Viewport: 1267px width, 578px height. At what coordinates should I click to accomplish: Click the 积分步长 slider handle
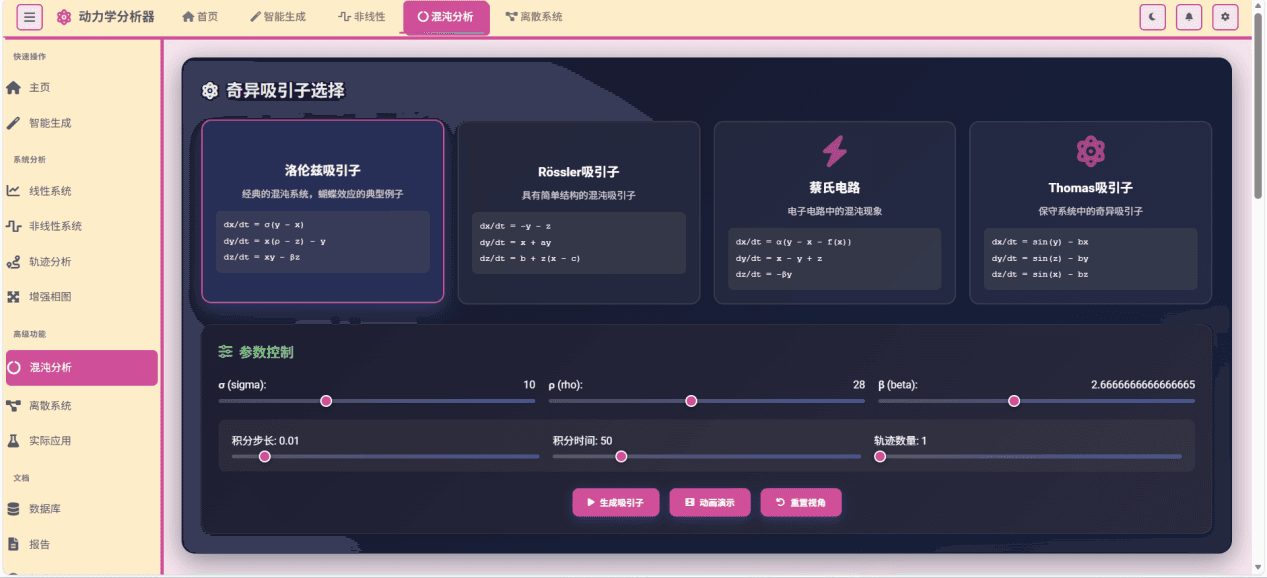pyautogui.click(x=265, y=456)
